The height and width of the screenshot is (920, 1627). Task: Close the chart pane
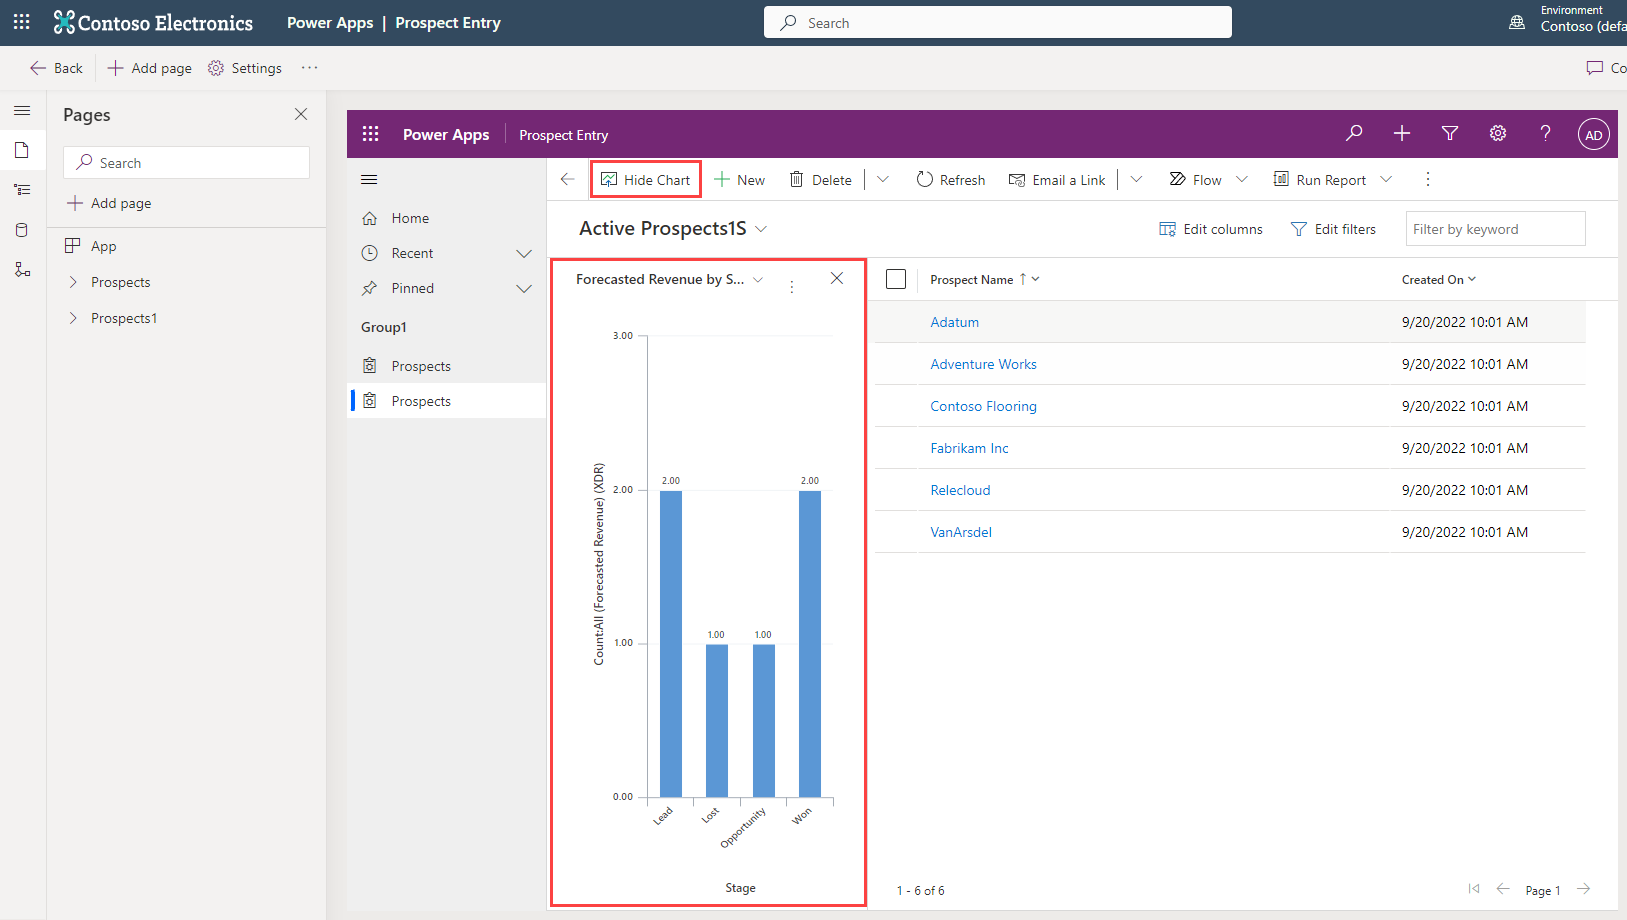point(837,278)
